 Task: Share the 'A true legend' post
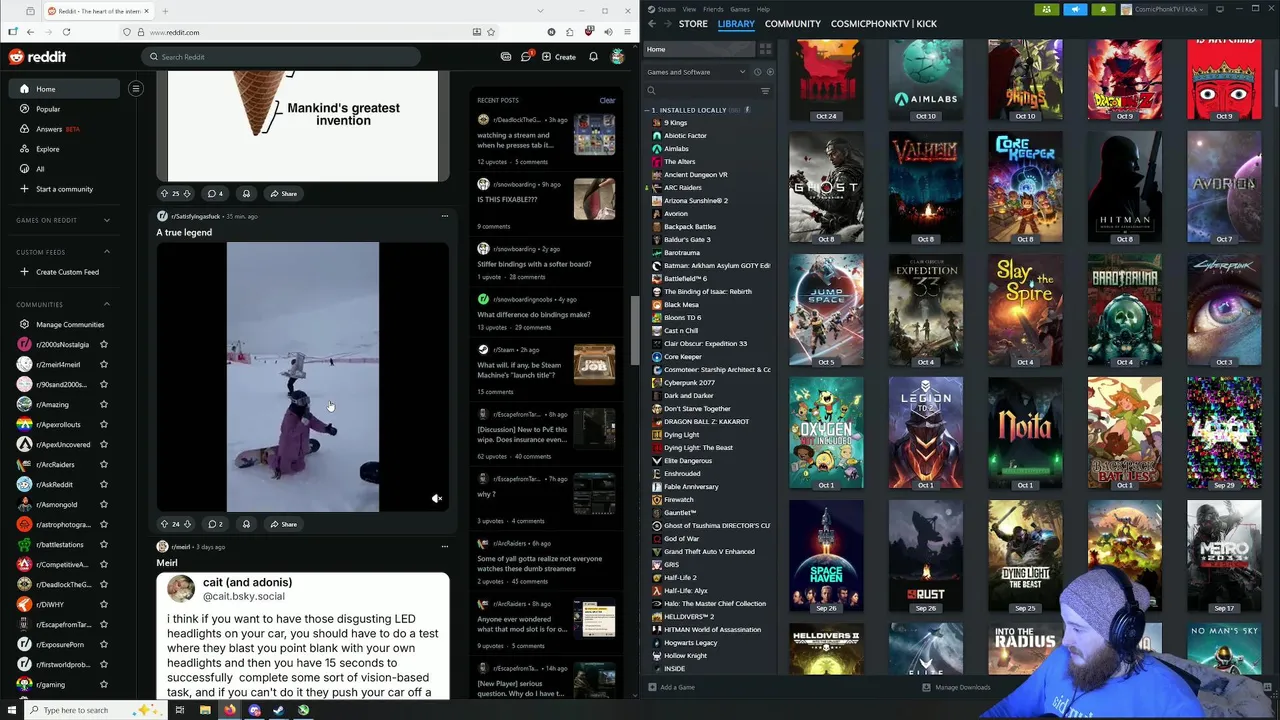click(x=283, y=524)
